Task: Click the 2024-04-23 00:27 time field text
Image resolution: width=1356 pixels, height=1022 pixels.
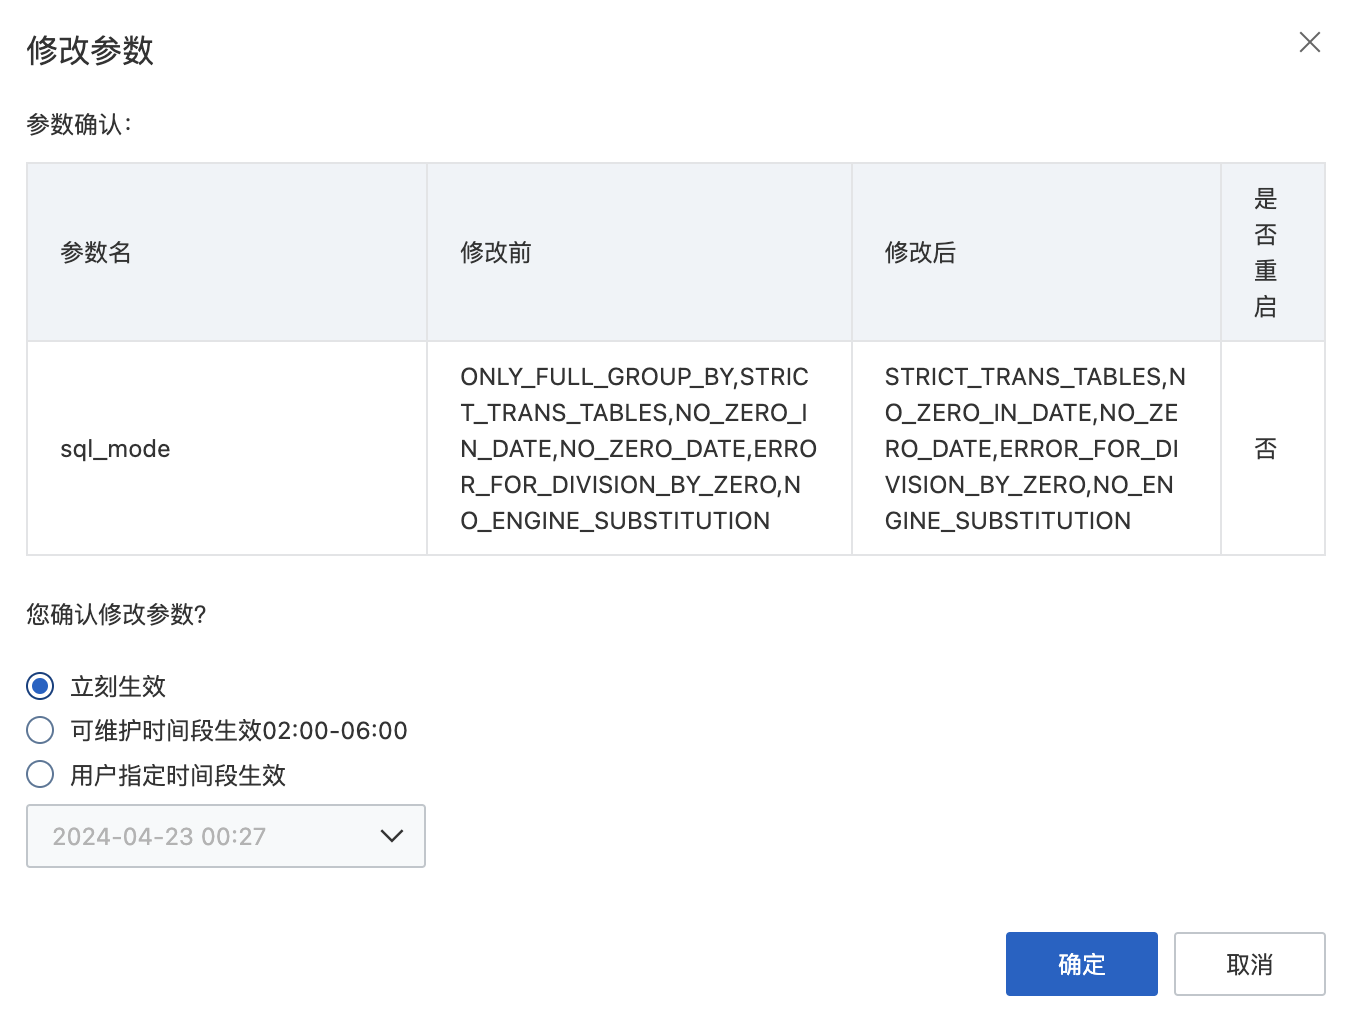Action: pyautogui.click(x=160, y=836)
